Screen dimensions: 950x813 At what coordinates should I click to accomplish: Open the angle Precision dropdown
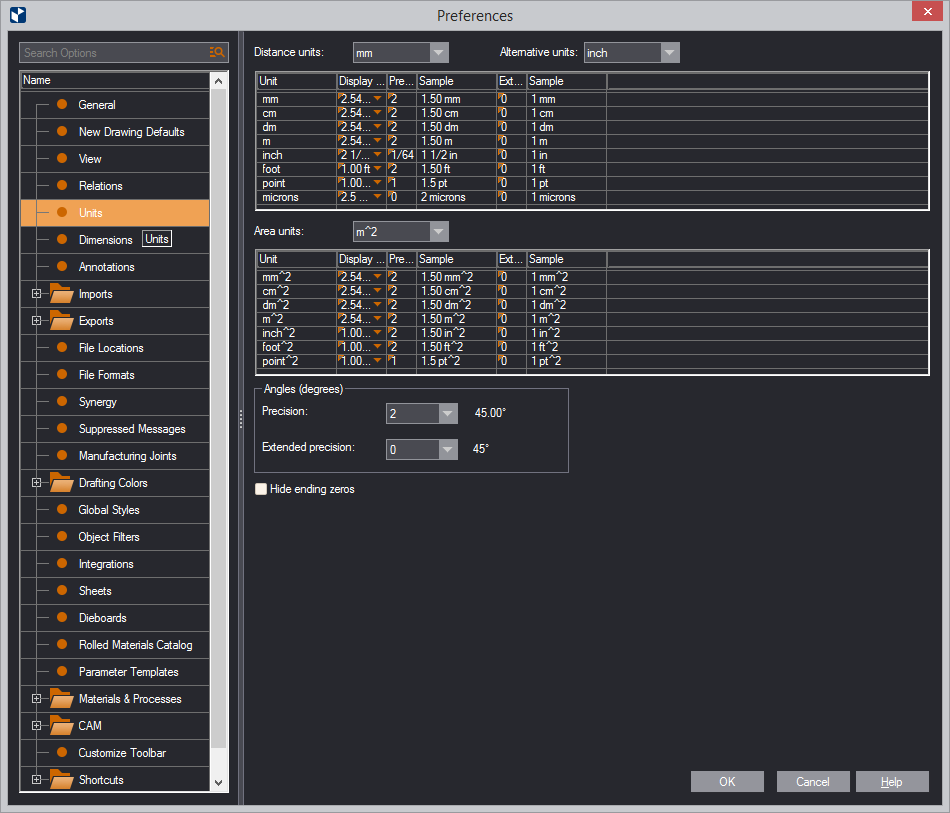tap(448, 413)
